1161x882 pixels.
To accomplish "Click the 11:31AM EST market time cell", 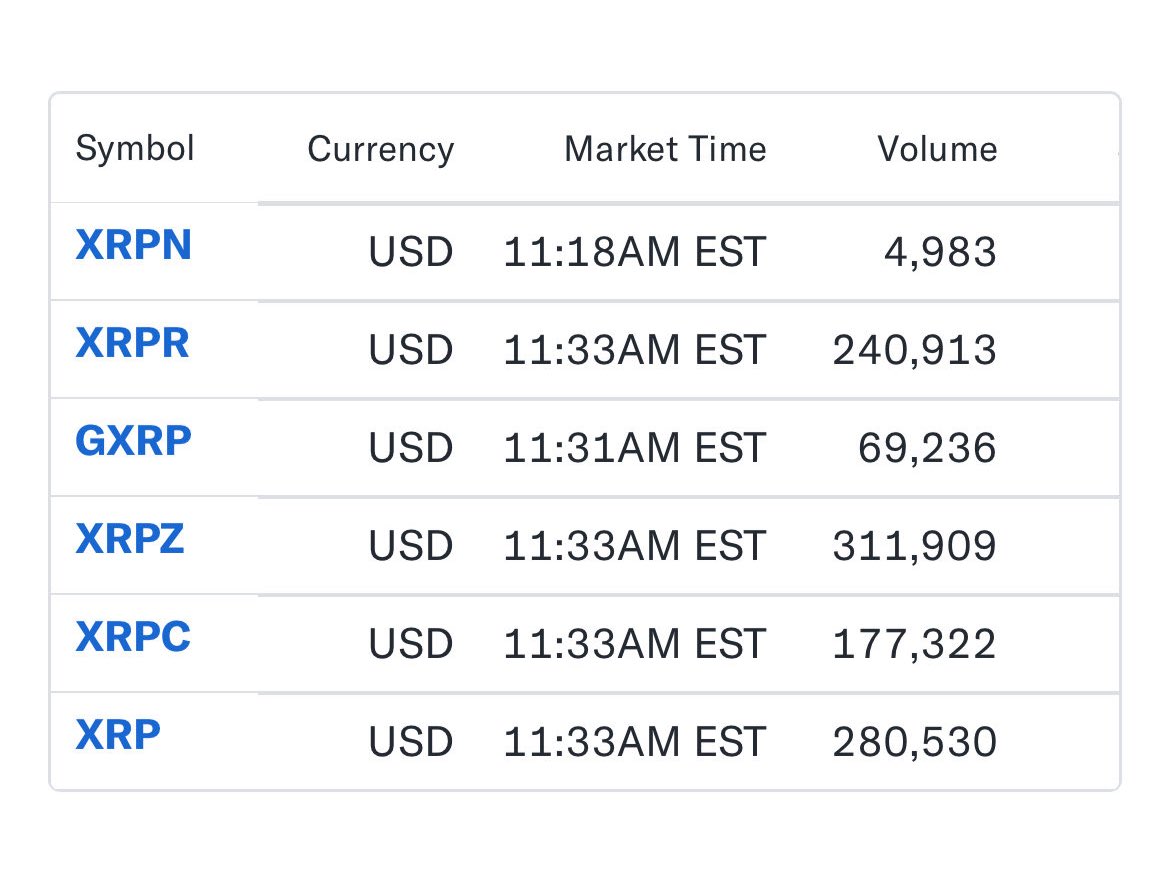I will coord(634,448).
